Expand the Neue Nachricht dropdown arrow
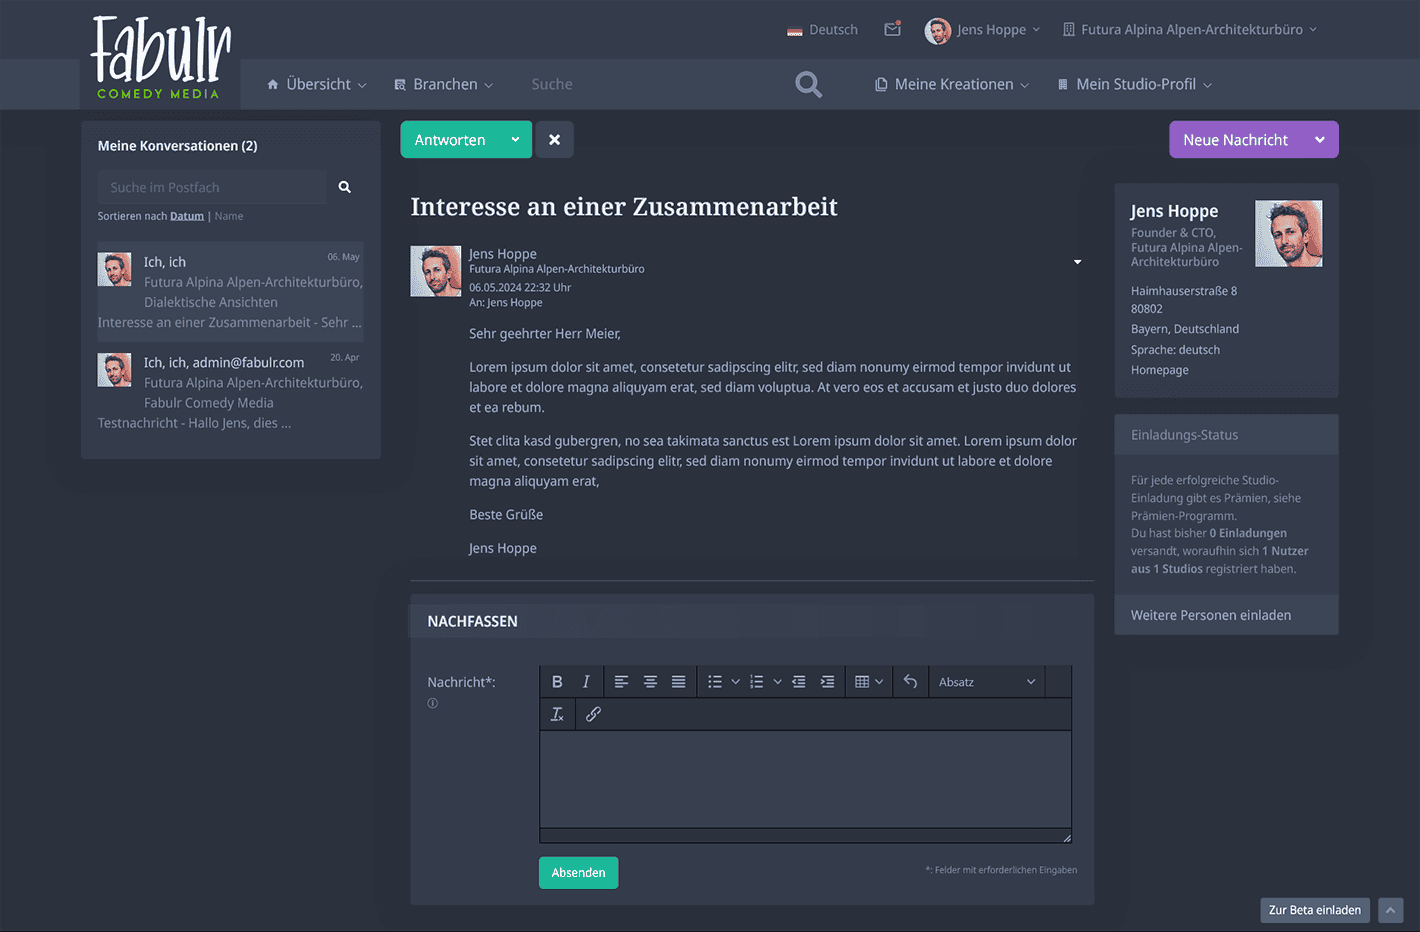The width and height of the screenshot is (1420, 932). [1319, 140]
